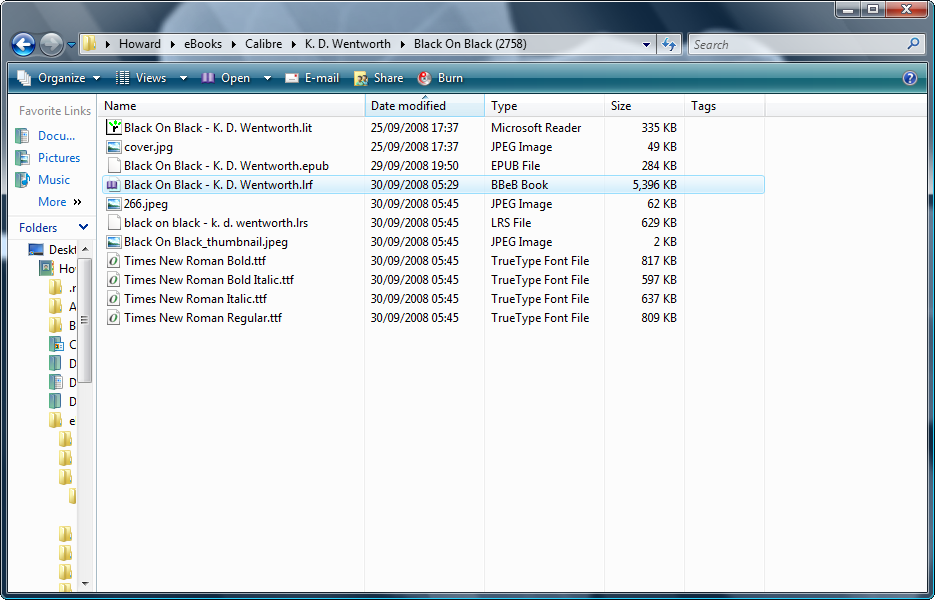Click Calibre in the address path
Viewport: 935px width, 600px height.
pyautogui.click(x=264, y=44)
